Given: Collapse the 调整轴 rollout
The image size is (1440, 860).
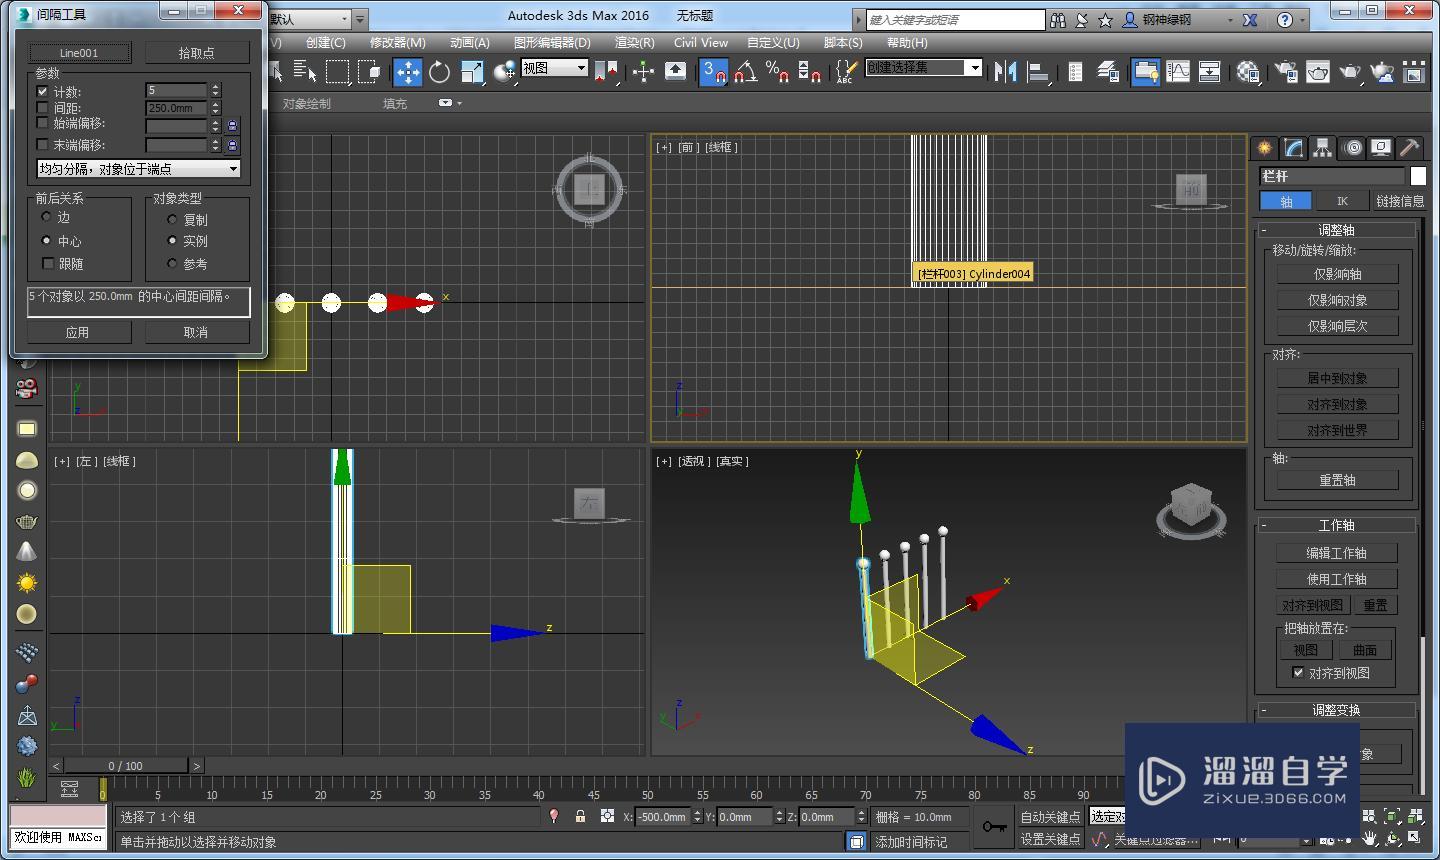Looking at the screenshot, I should pyautogui.click(x=1336, y=229).
